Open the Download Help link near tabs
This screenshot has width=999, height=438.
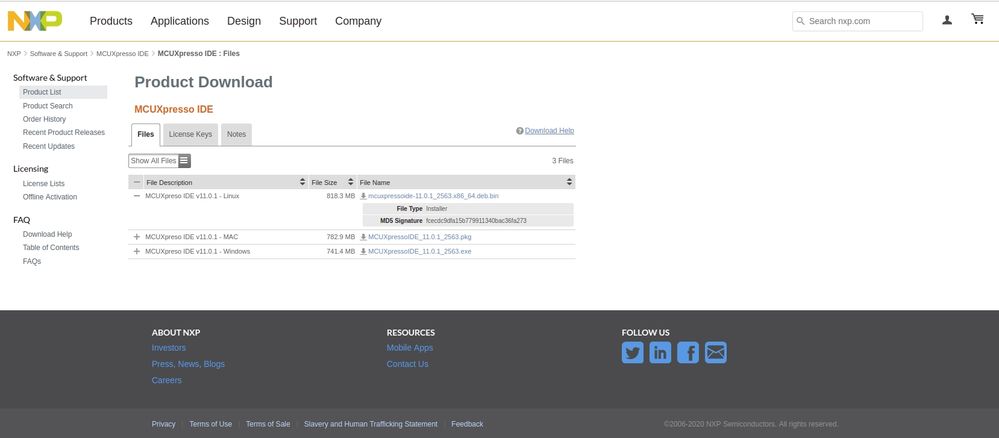pos(549,131)
